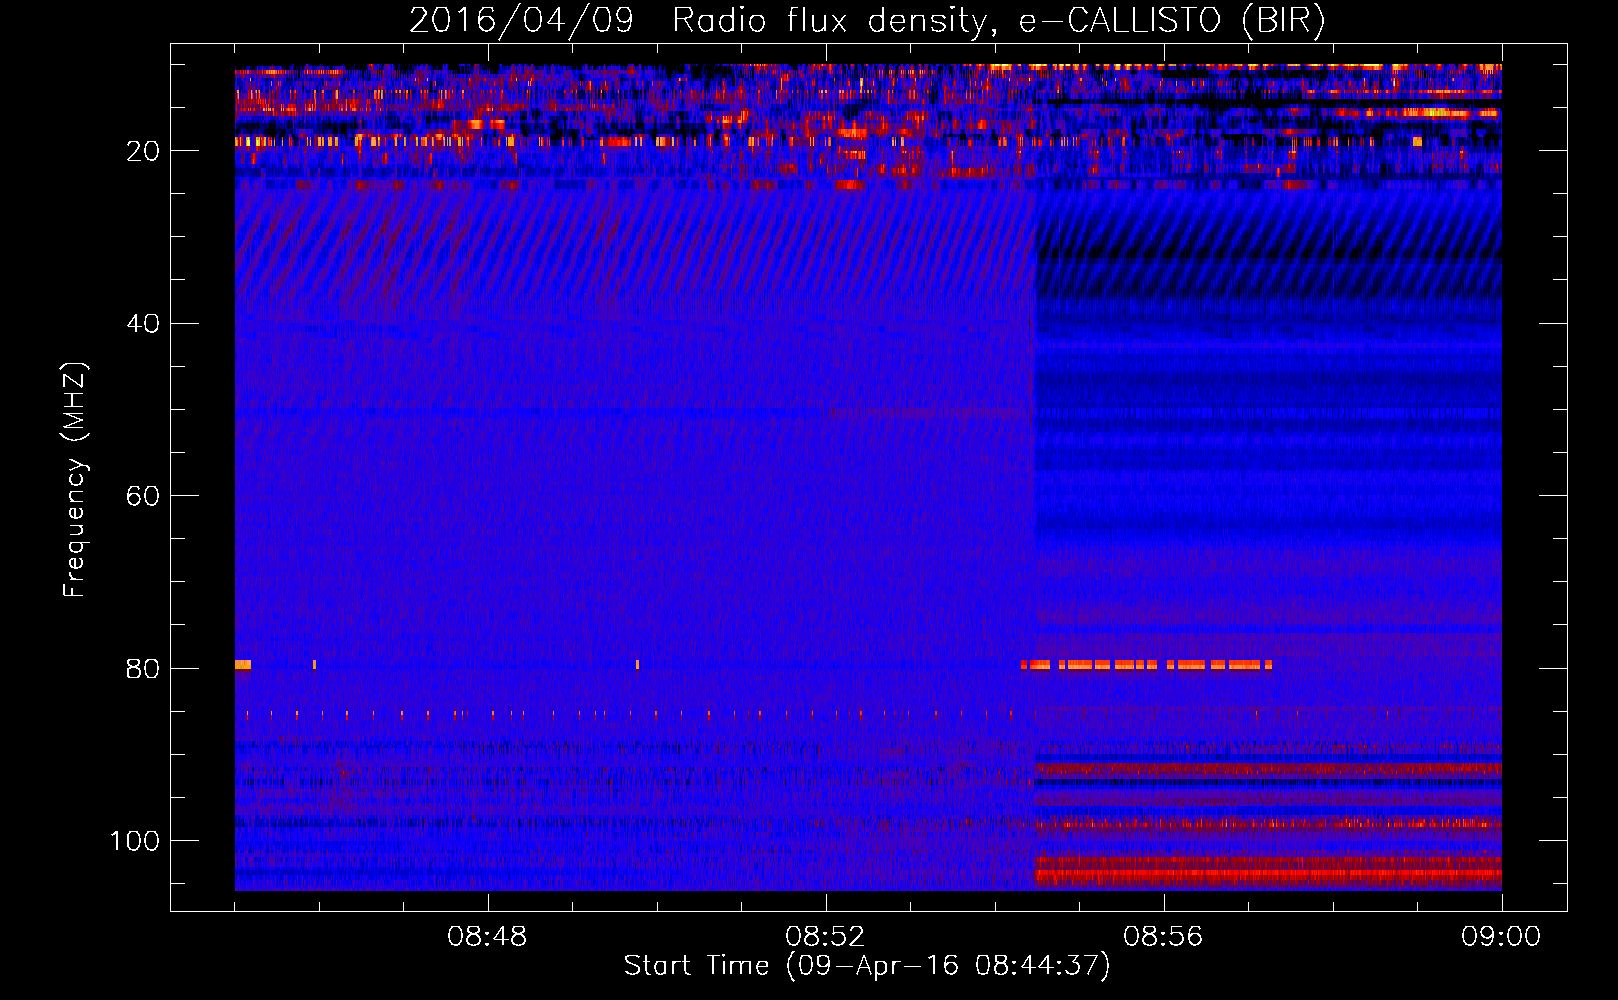The width and height of the screenshot is (1618, 1000).
Task: Click the plot title '2016/04/09 Radio flux density, e-CALLISTO (BIR)'
Action: coord(867,20)
